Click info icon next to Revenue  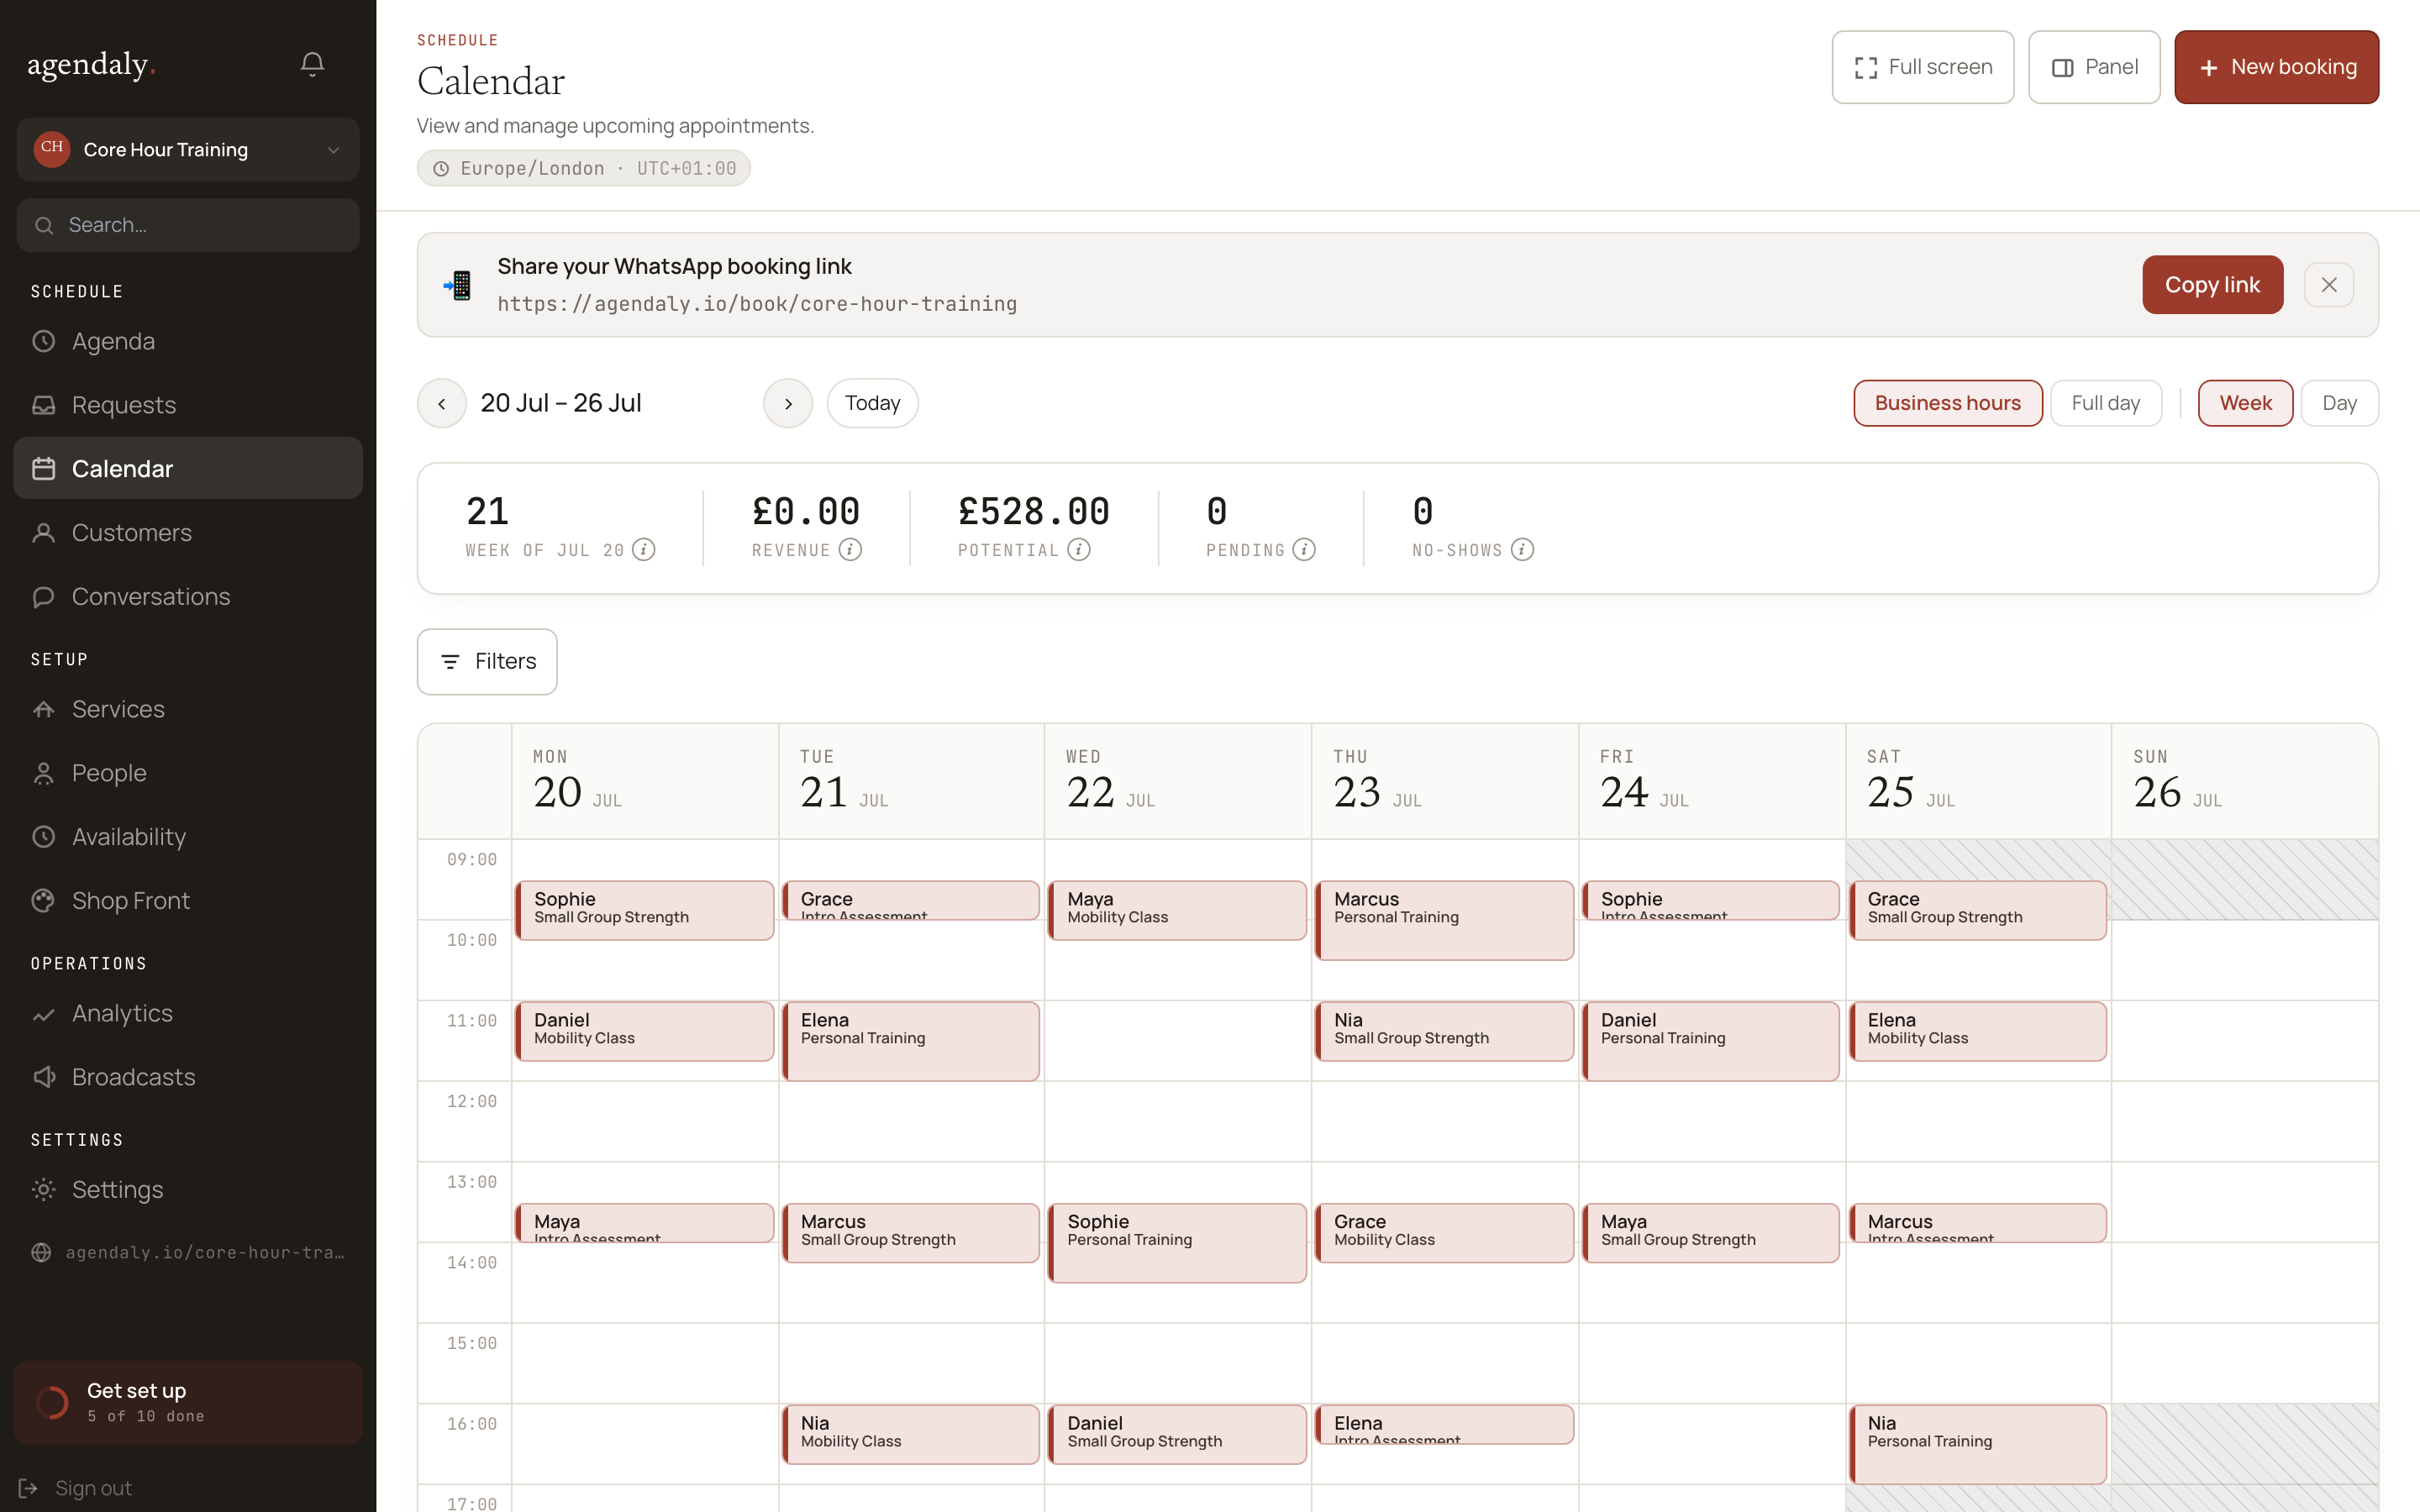(x=850, y=550)
